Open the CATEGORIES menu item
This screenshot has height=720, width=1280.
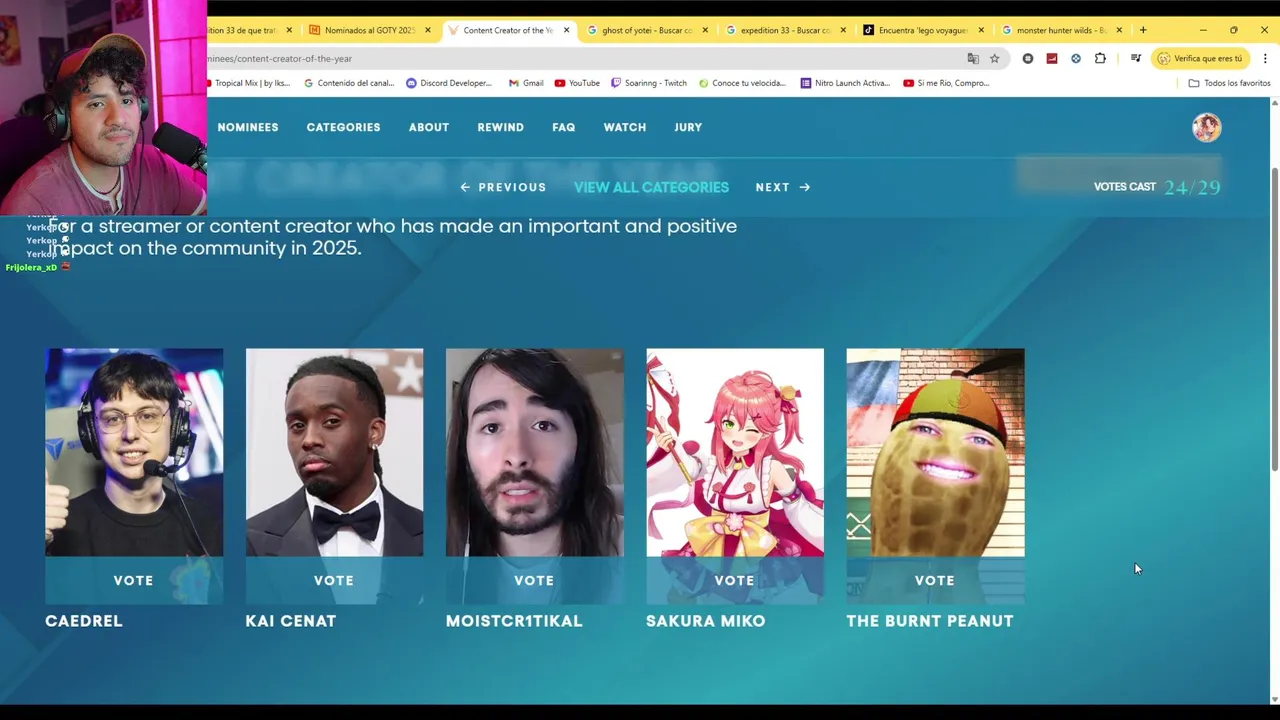pos(343,127)
